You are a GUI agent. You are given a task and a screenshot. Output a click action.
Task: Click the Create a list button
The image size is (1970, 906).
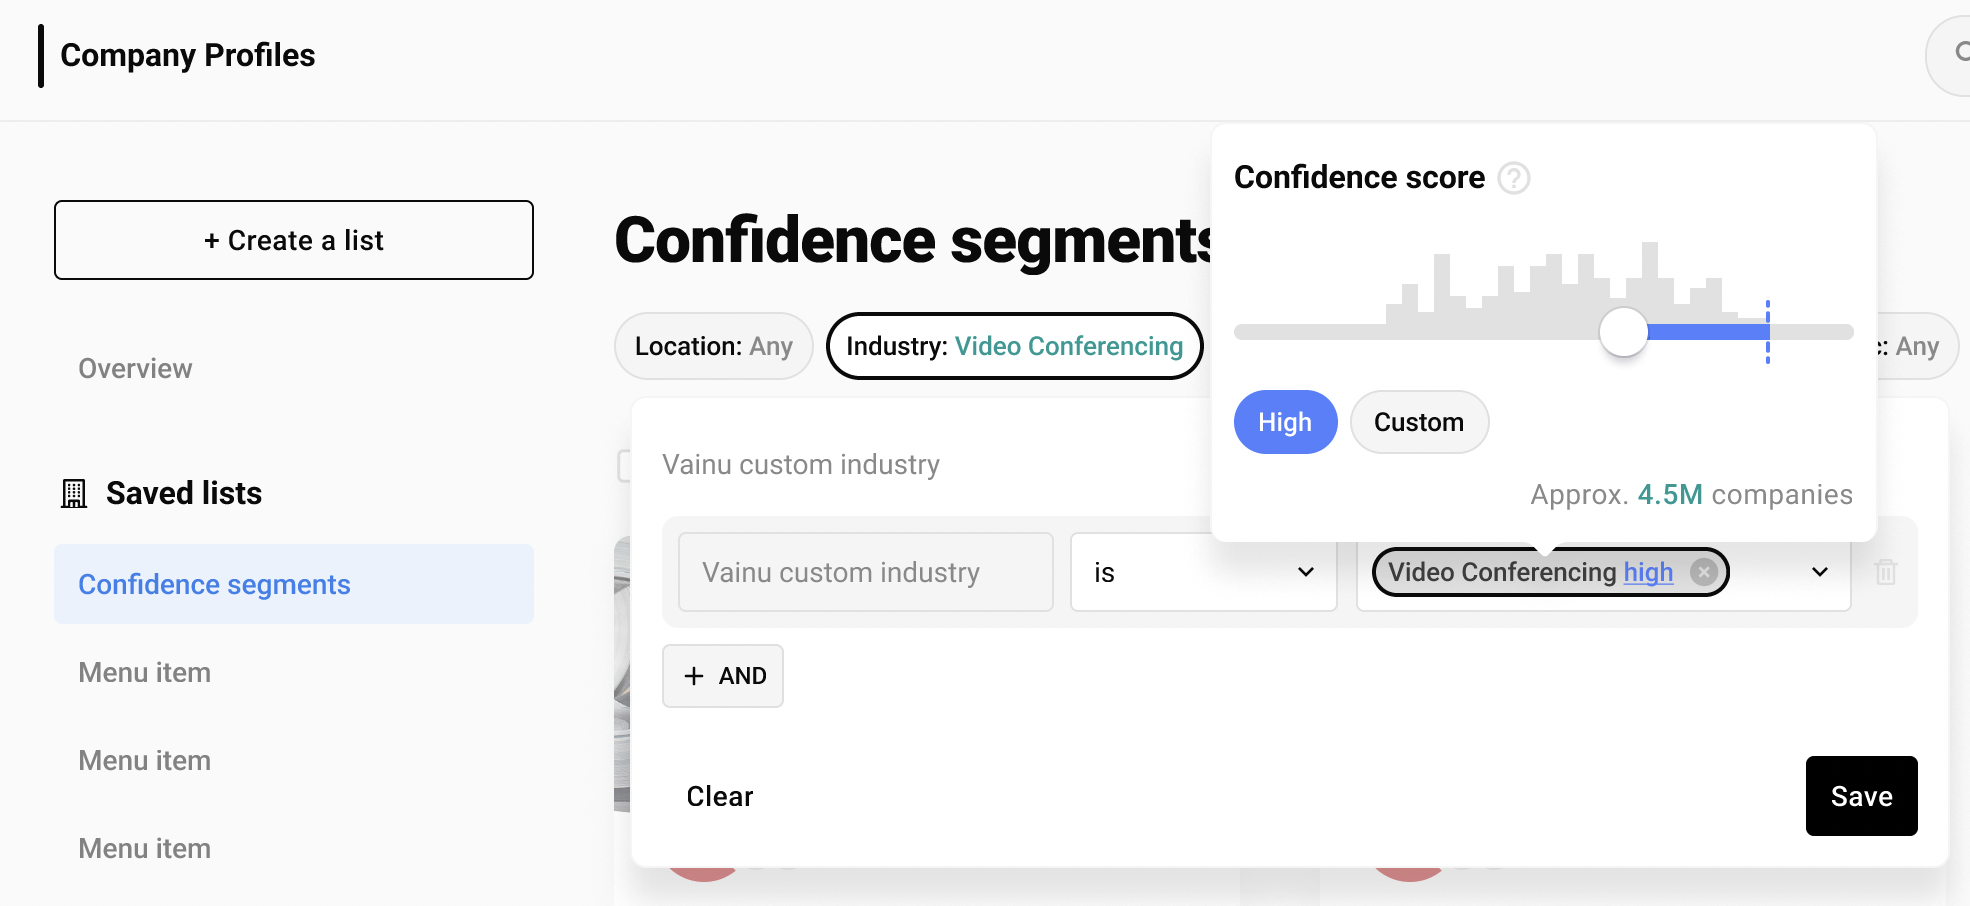pyautogui.click(x=293, y=240)
